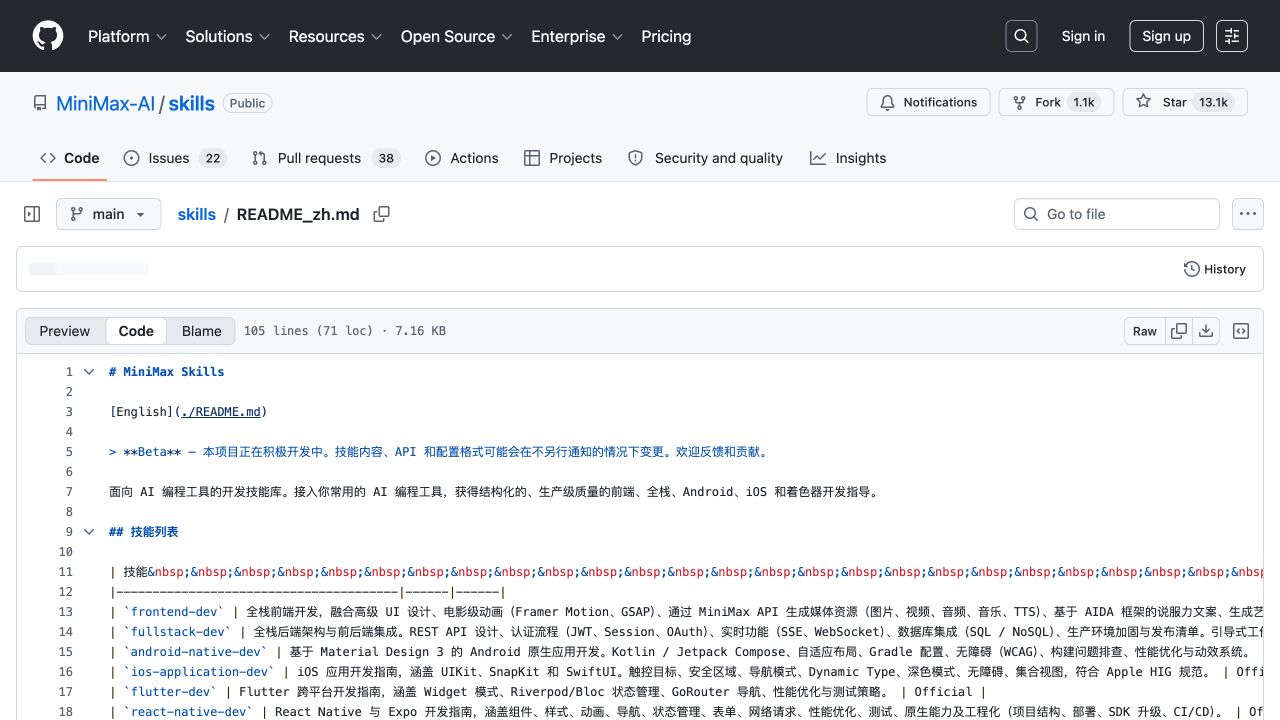Click the `flutter-dev` text in line 17
This screenshot has width=1280, height=720.
(x=170, y=691)
